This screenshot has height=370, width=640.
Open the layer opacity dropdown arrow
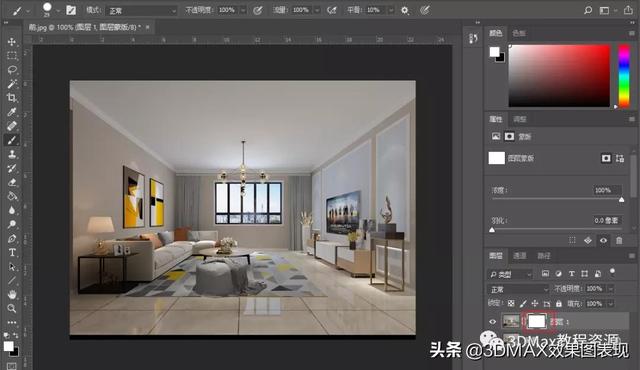click(x=611, y=289)
